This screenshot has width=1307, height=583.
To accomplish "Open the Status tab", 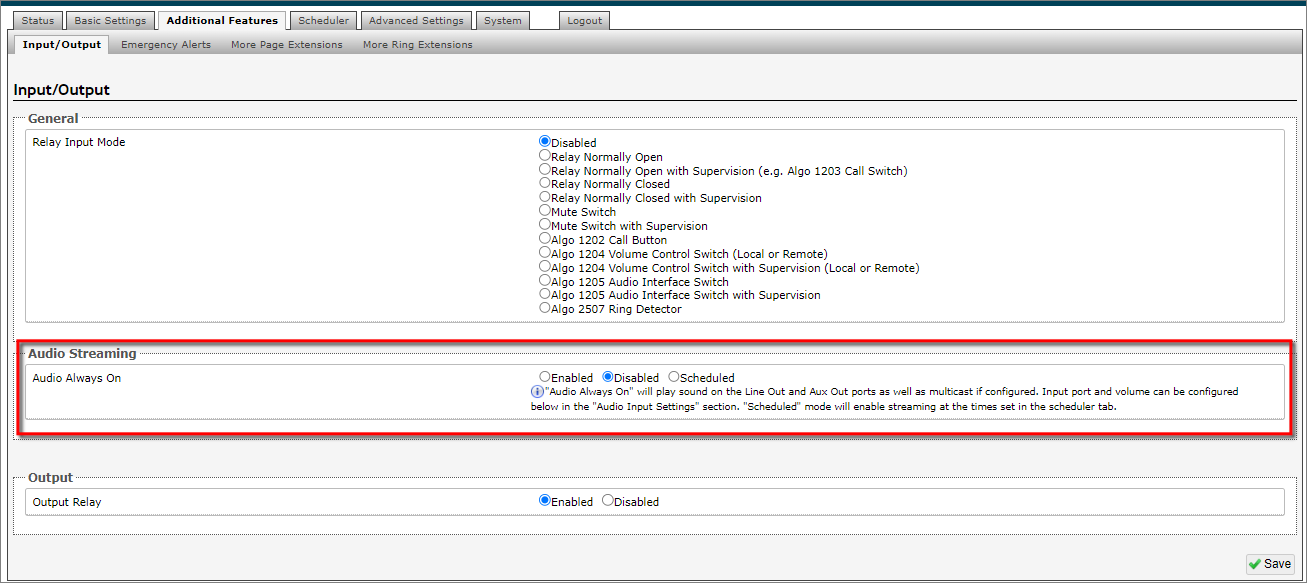I will point(38,21).
